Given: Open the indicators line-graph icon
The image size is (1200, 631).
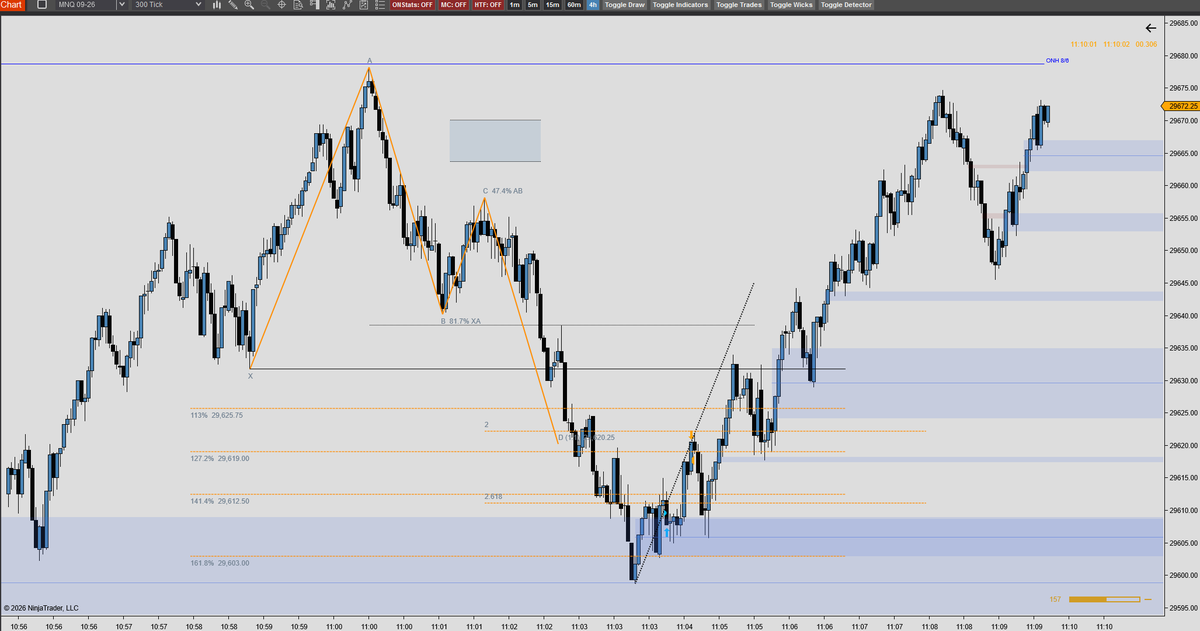Looking at the screenshot, I should [346, 5].
